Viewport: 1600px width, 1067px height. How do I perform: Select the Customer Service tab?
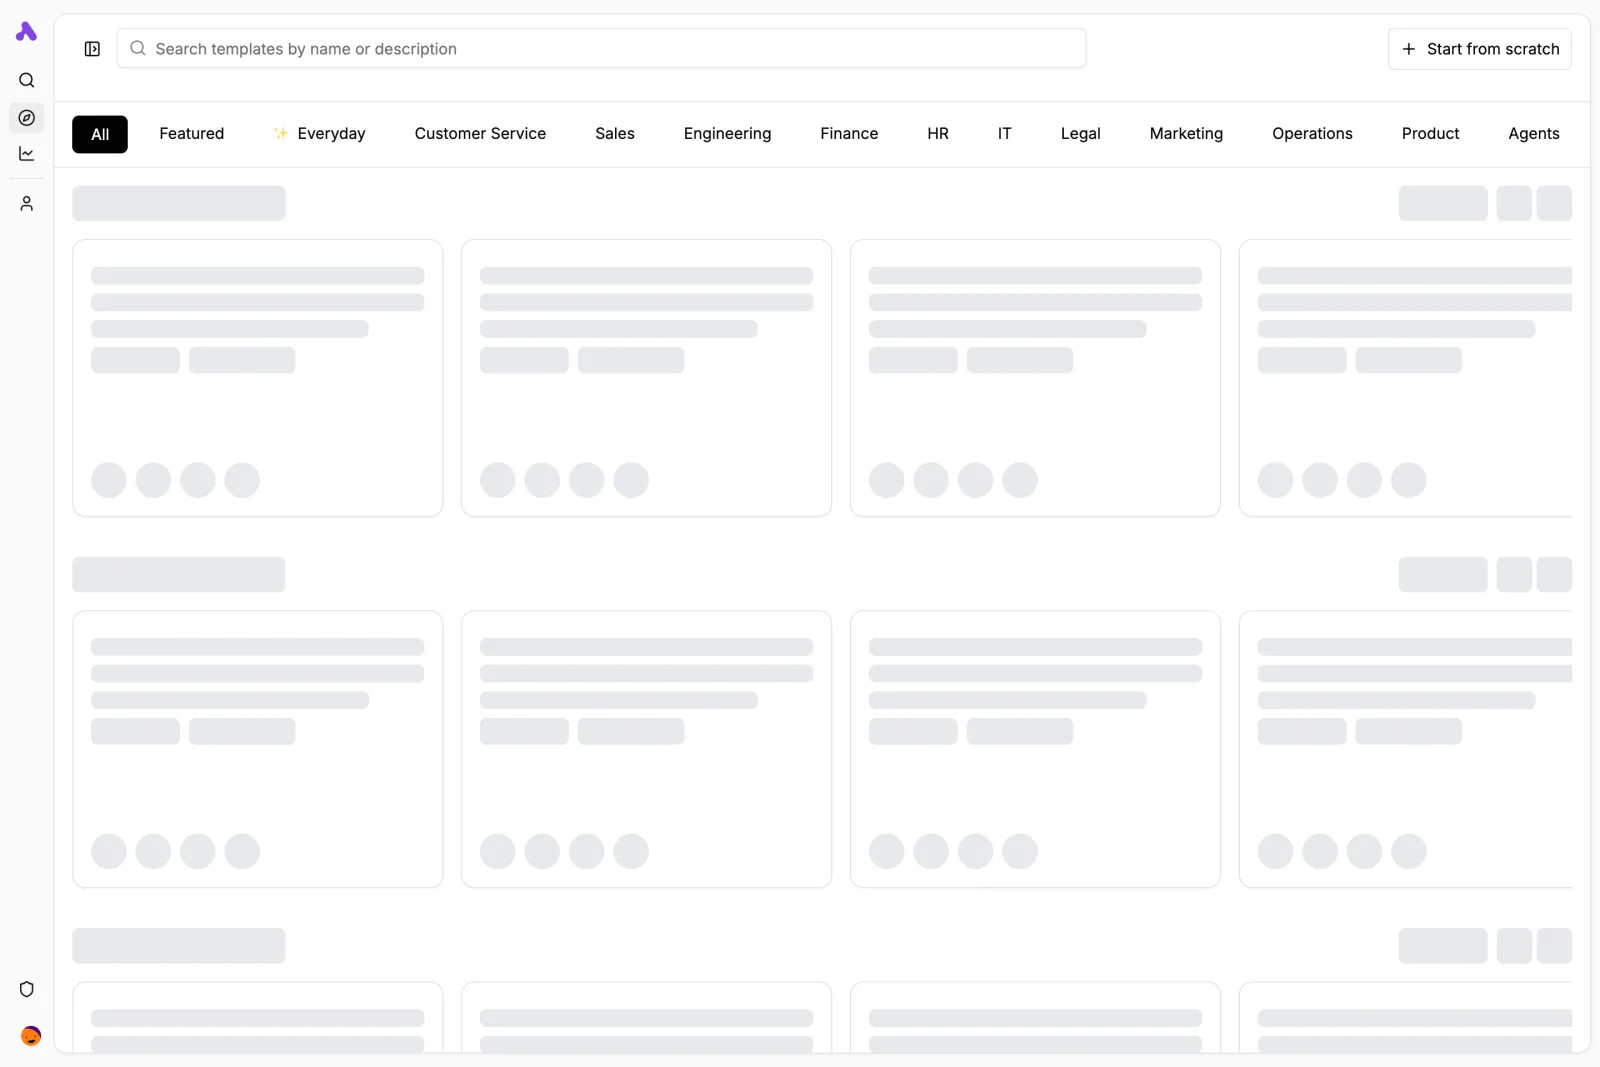pyautogui.click(x=480, y=134)
